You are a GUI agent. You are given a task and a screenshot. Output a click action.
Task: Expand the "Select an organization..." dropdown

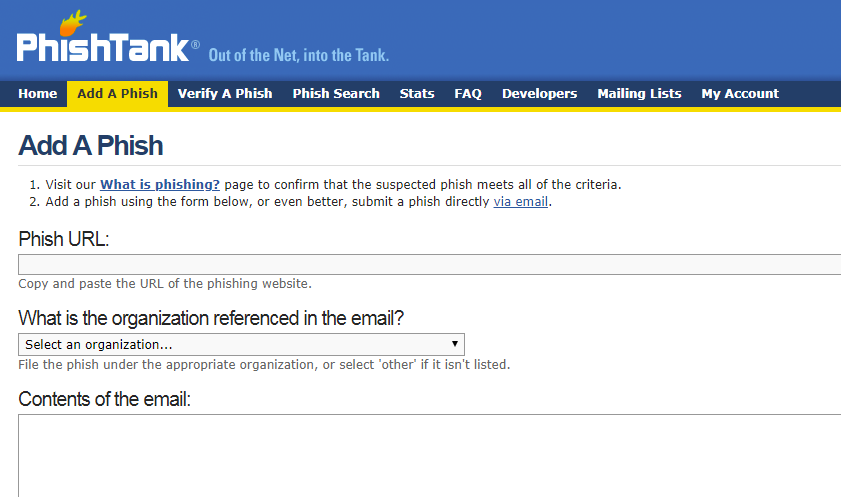pyautogui.click(x=241, y=344)
